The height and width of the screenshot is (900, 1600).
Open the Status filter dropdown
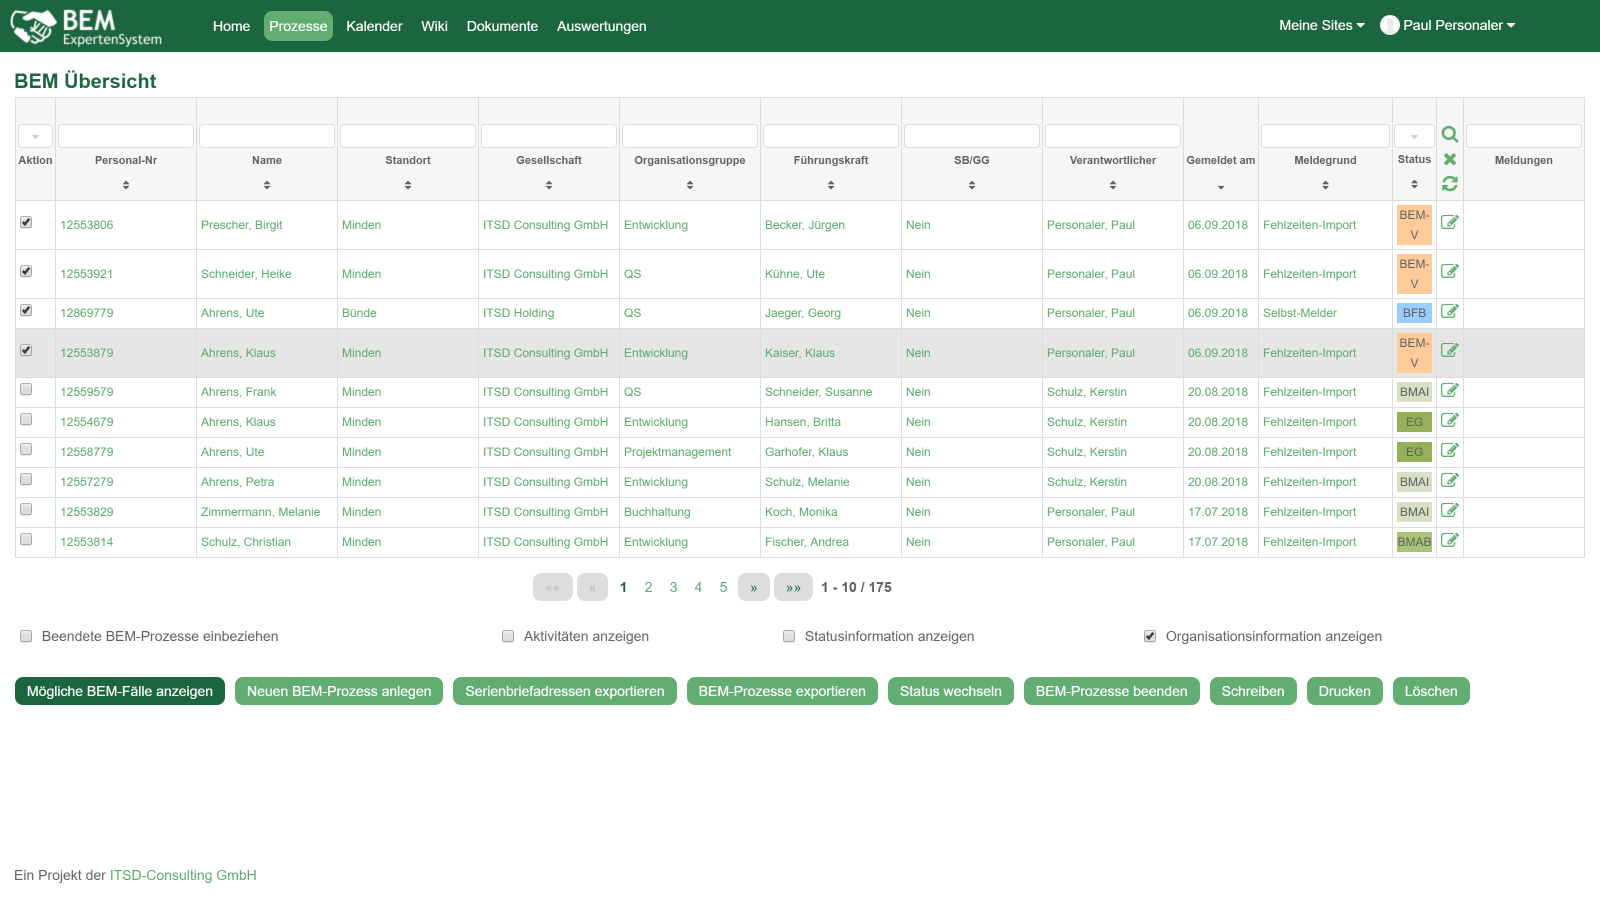pos(1414,136)
